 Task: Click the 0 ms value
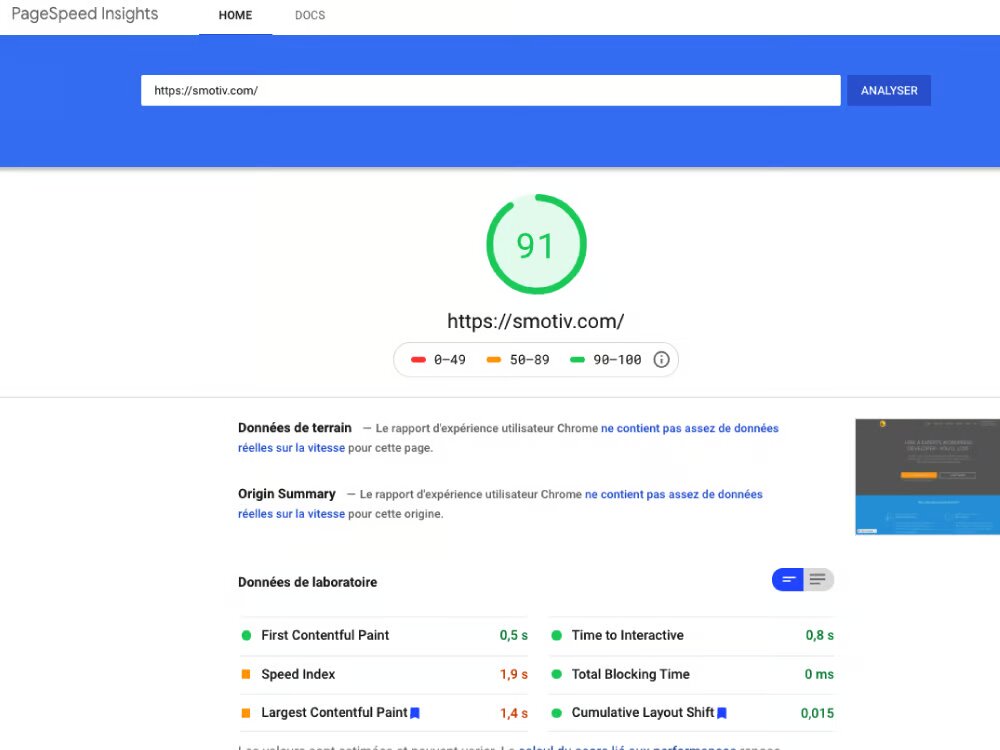(x=819, y=674)
